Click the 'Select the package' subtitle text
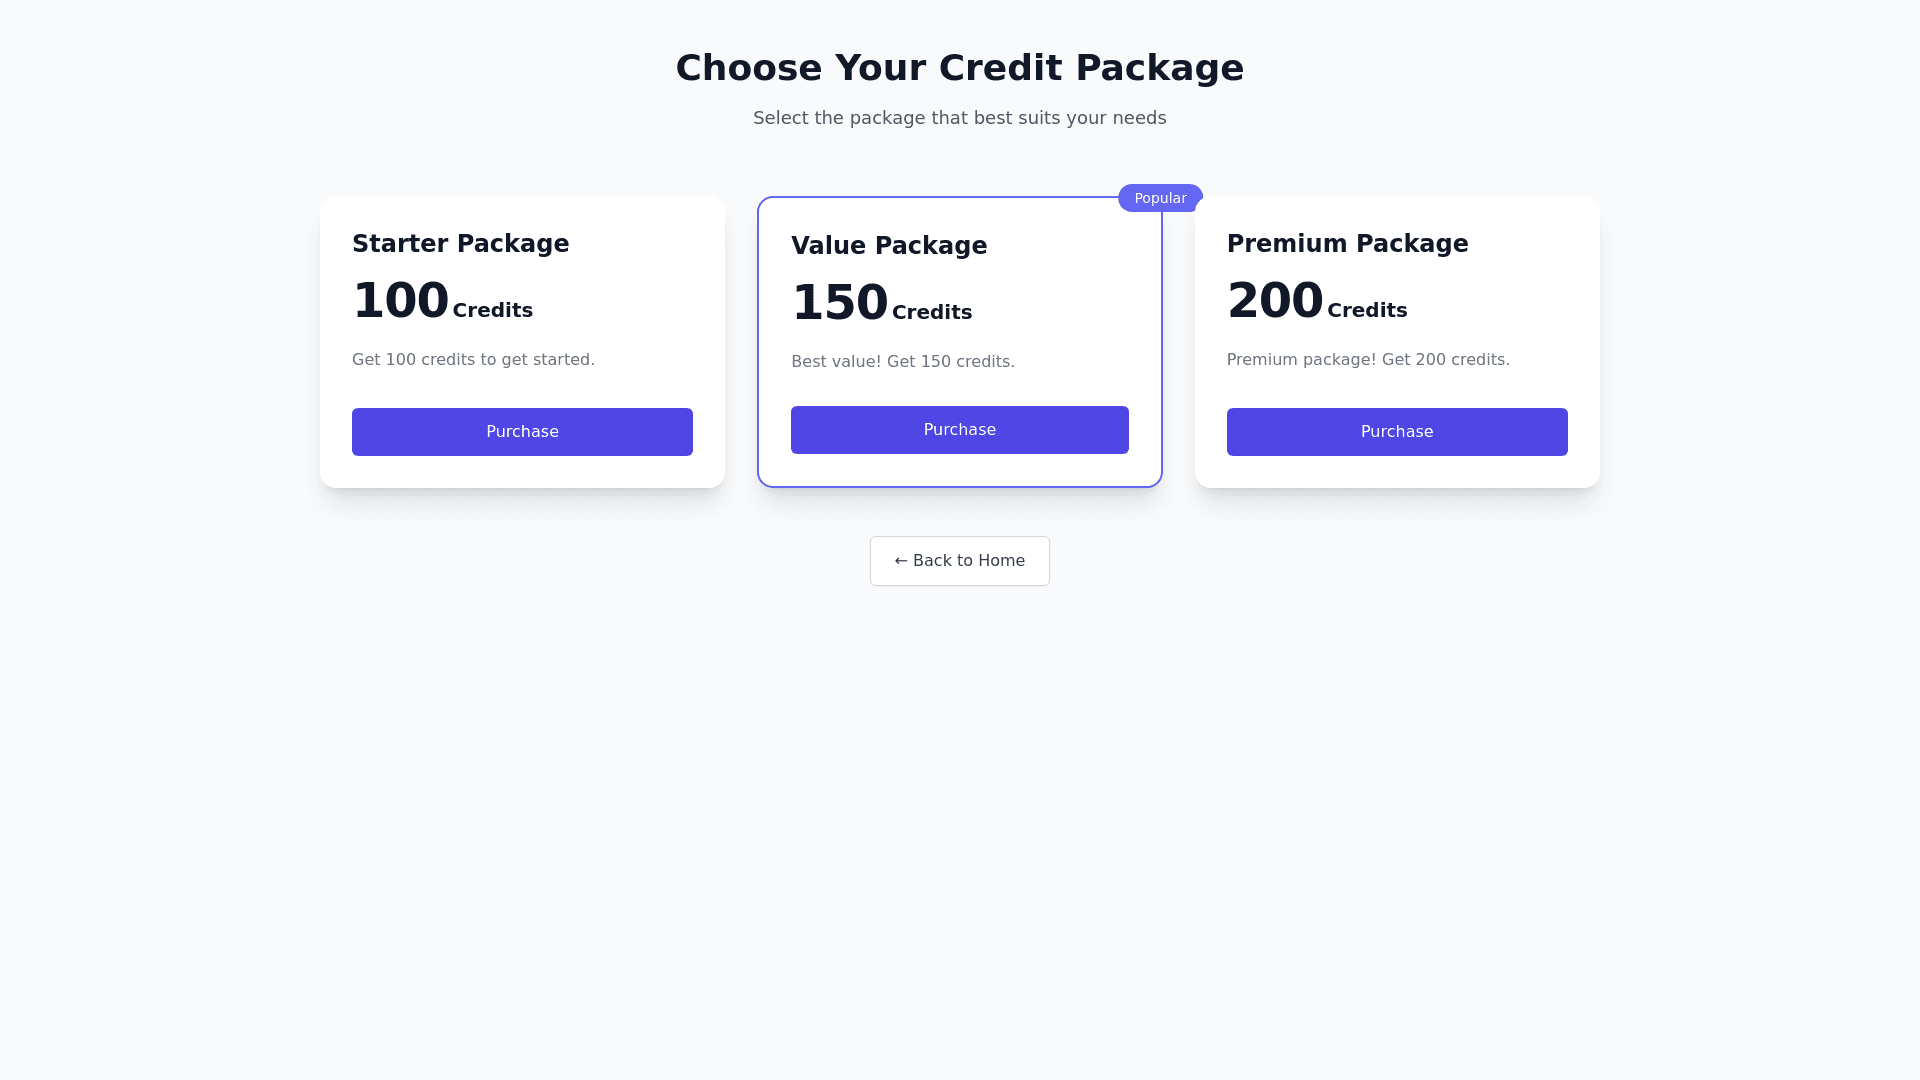This screenshot has height=1080, width=1920. 959,118
